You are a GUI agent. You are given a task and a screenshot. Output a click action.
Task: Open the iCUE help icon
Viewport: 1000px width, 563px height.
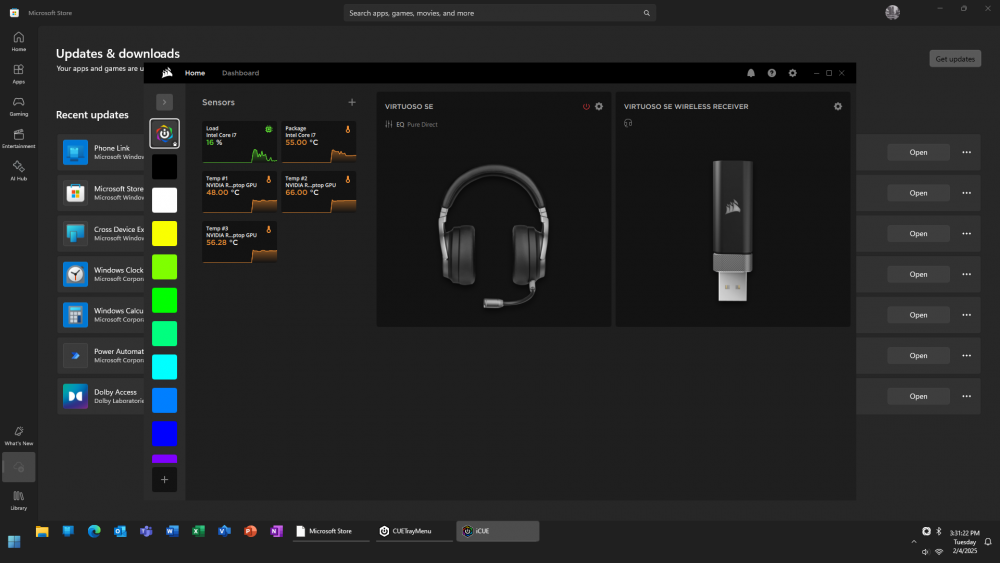[772, 73]
